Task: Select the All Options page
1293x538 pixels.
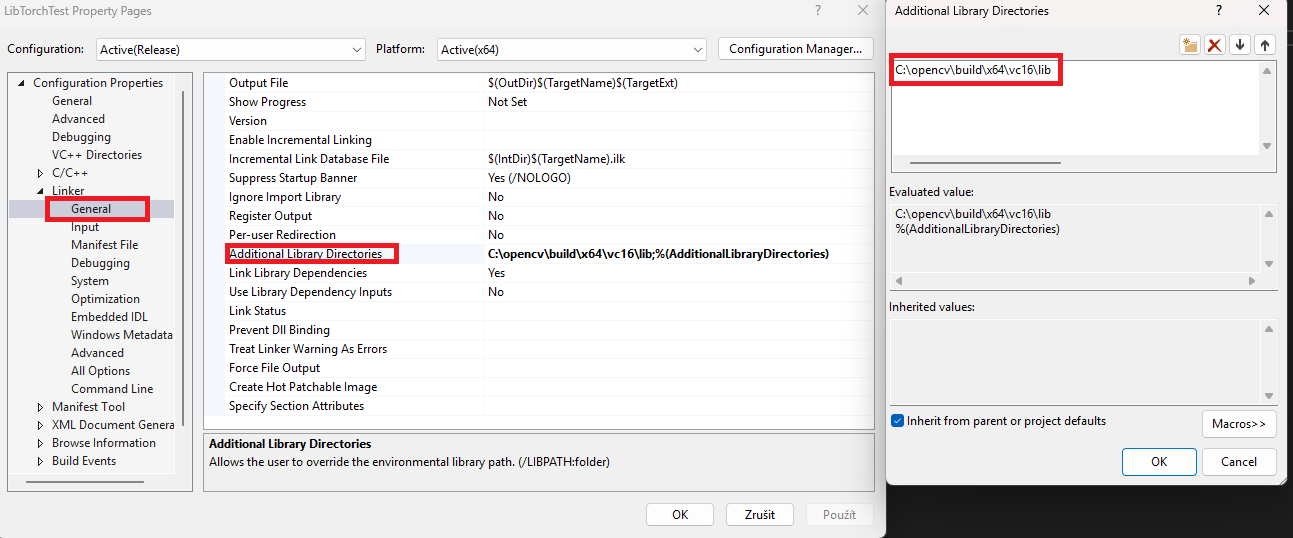Action: 100,371
